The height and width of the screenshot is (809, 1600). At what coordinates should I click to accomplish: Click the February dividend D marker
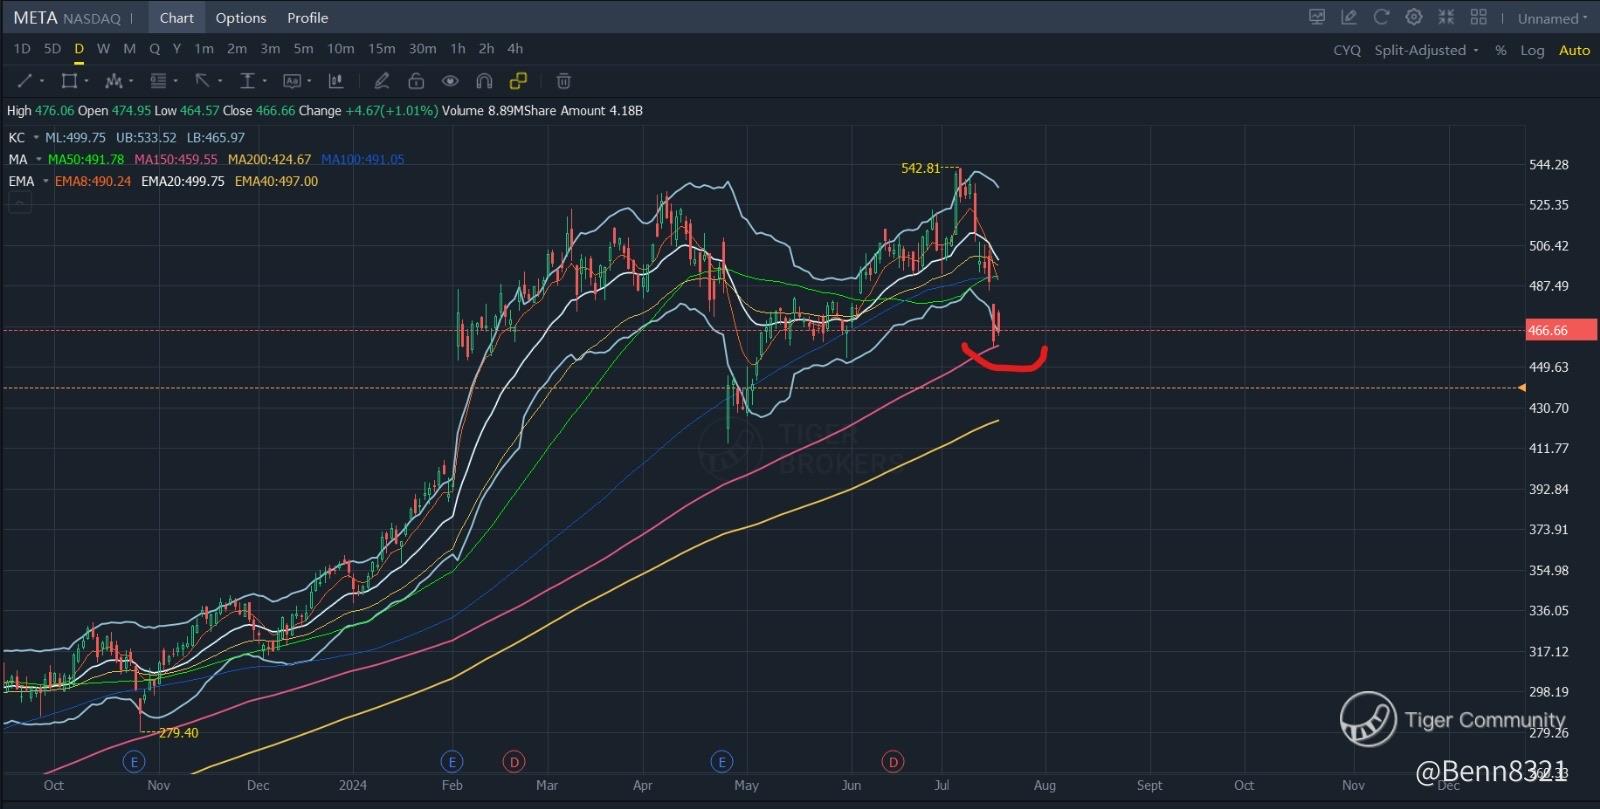(514, 762)
